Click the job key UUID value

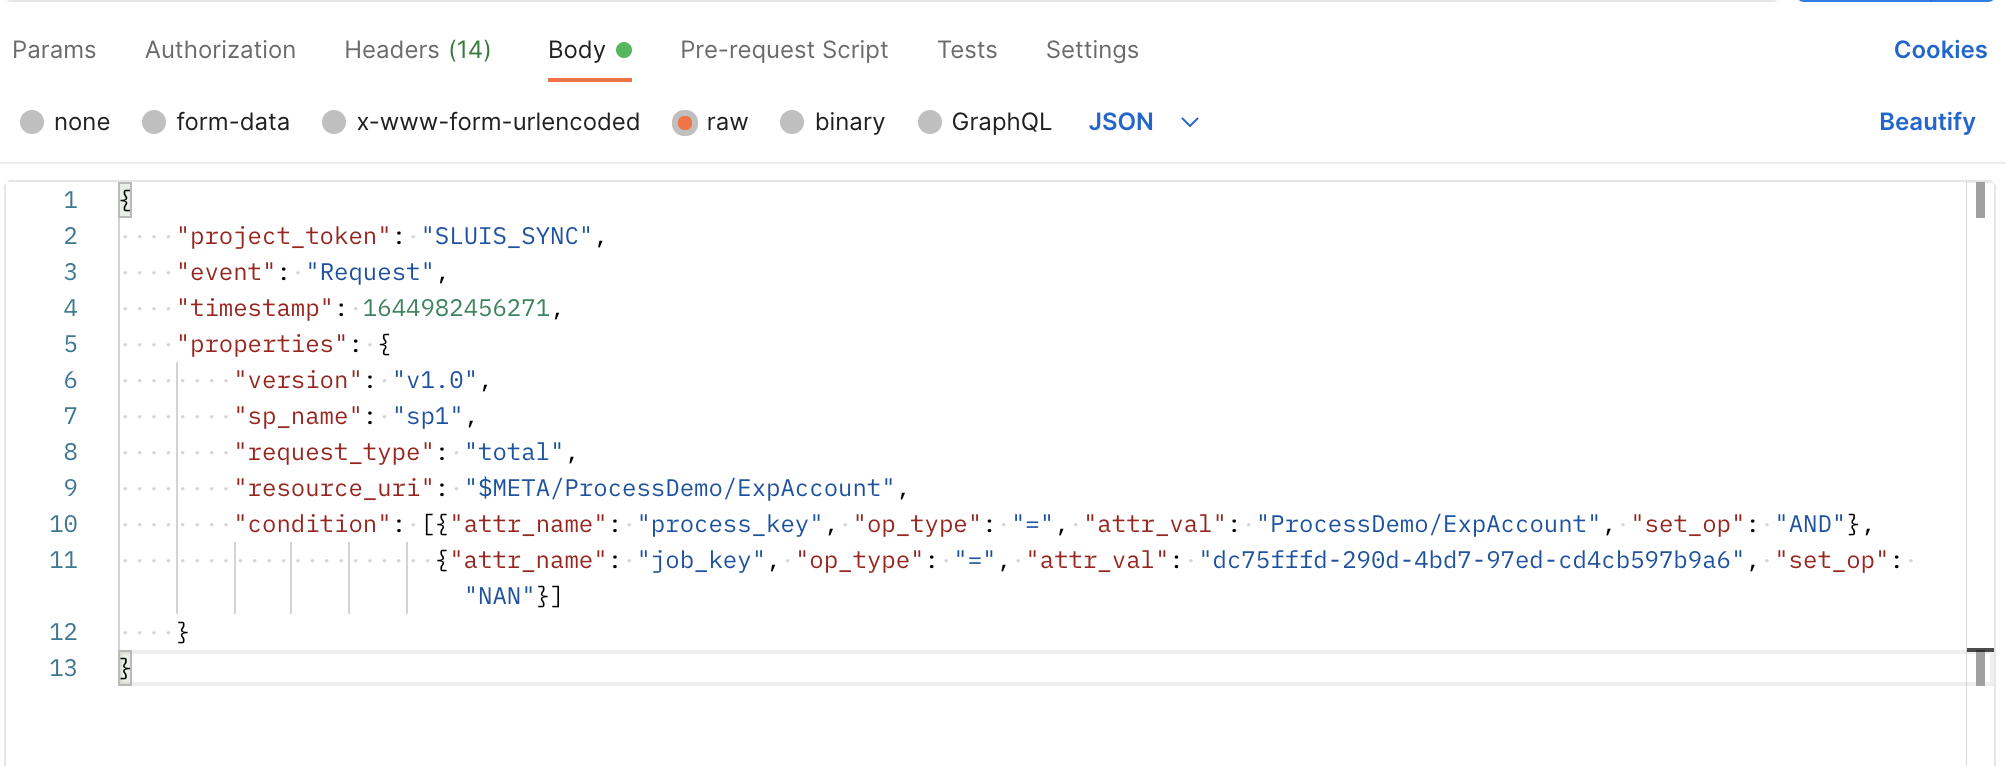pyautogui.click(x=1471, y=560)
